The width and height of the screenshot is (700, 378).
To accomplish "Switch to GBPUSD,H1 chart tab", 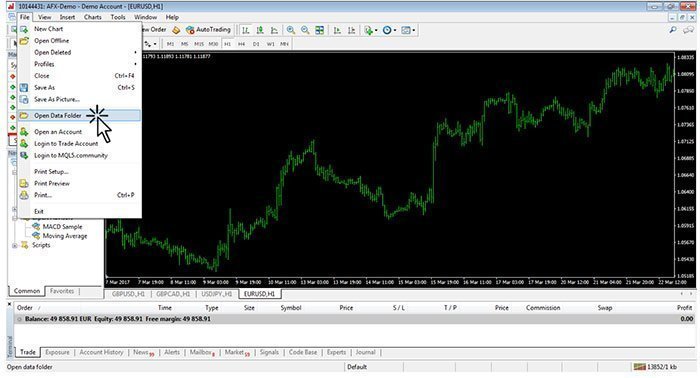I will point(128,294).
